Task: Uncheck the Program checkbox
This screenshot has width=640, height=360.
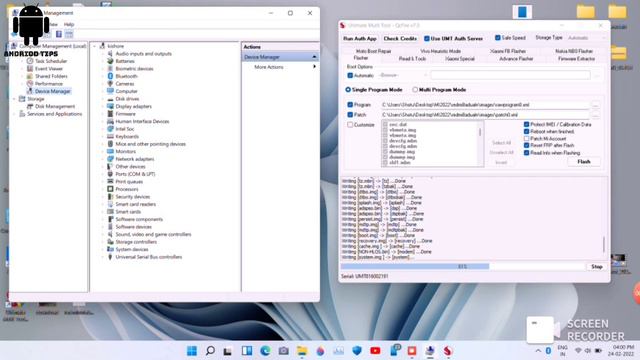Action: pos(350,105)
